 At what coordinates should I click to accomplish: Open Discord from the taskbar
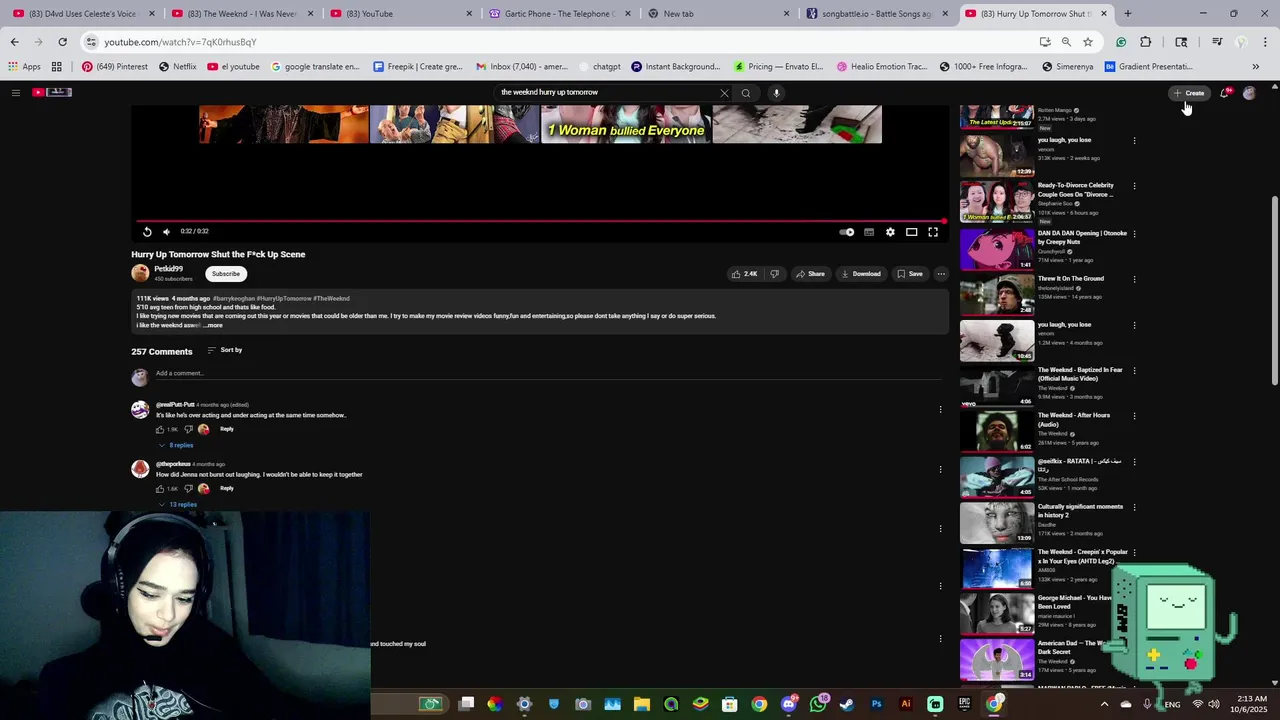789,704
